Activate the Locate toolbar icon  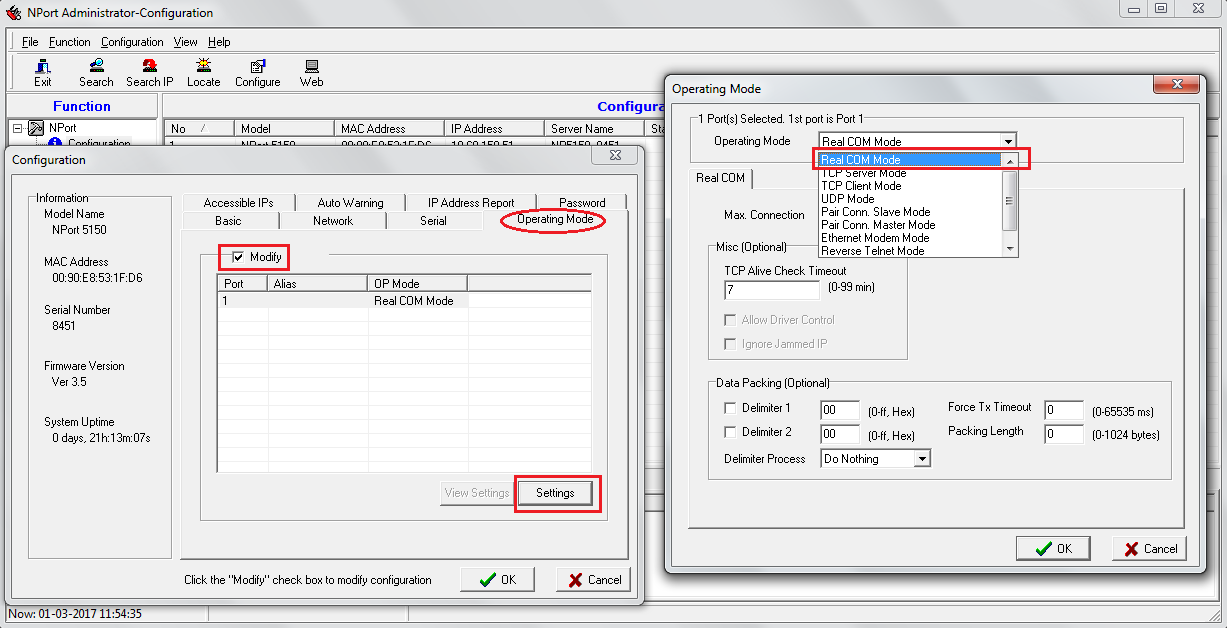point(203,73)
